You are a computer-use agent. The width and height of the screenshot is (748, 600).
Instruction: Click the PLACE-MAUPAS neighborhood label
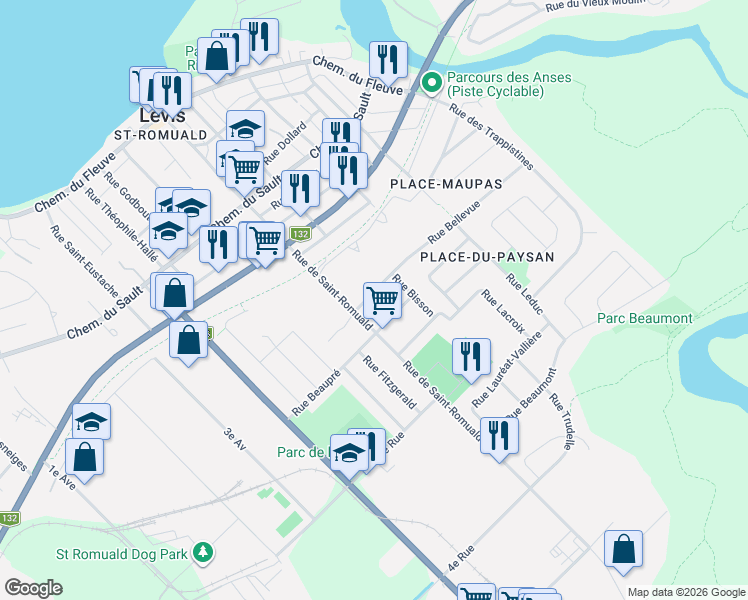click(446, 184)
